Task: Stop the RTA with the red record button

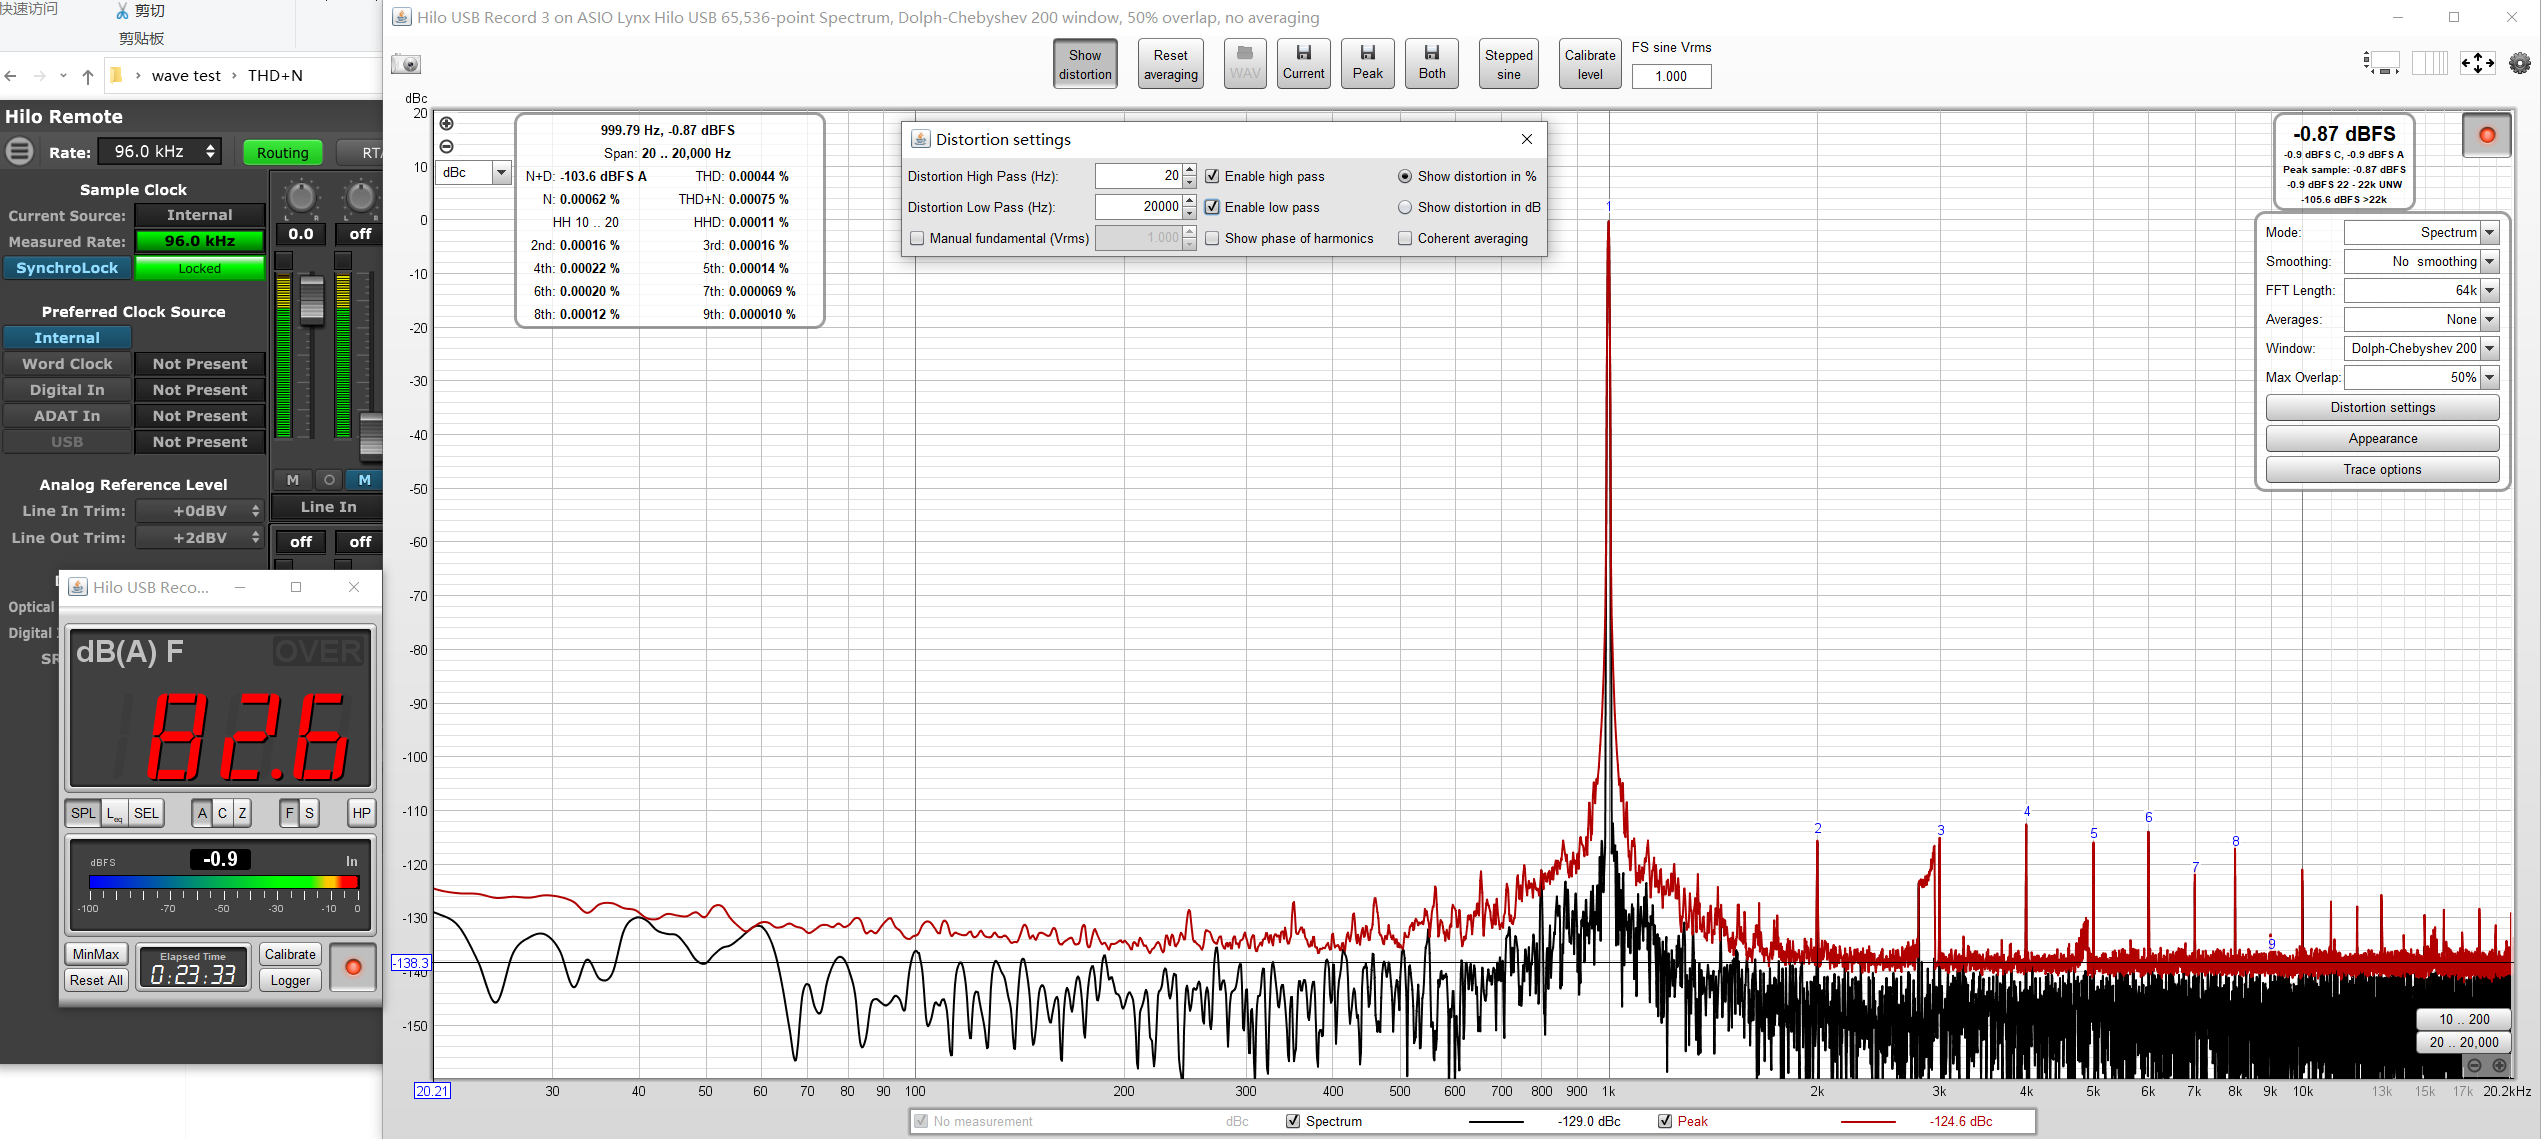Action: (2487, 135)
